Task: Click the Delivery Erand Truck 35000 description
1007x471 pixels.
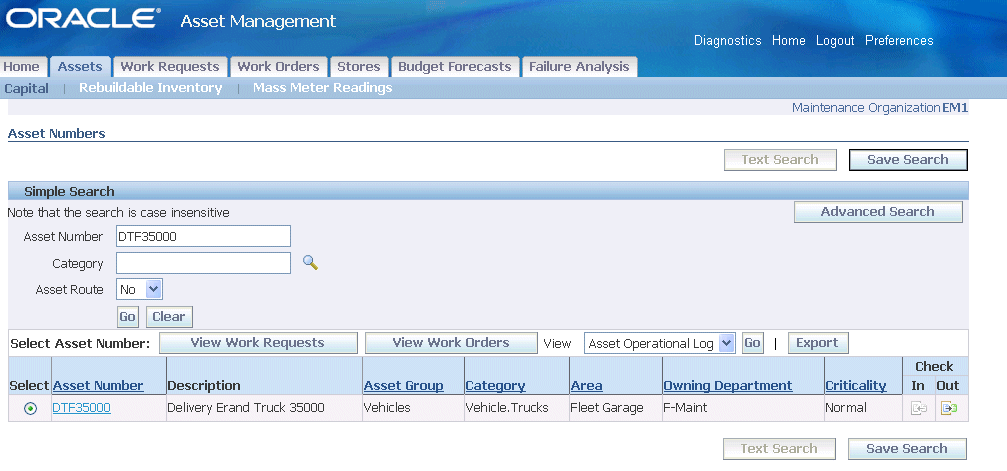Action: [x=246, y=408]
